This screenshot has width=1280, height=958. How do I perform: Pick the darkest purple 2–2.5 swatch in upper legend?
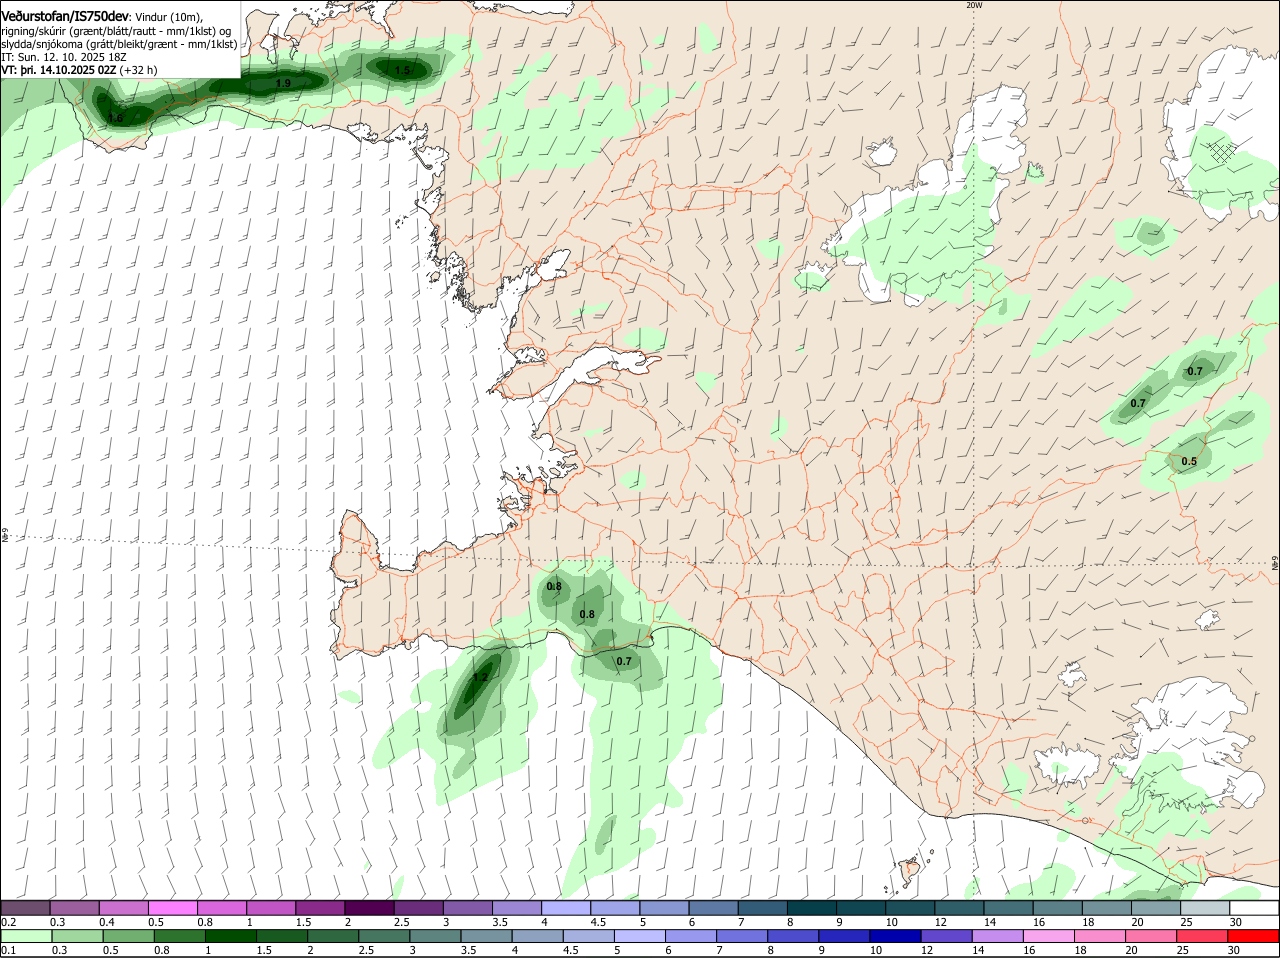click(x=369, y=907)
